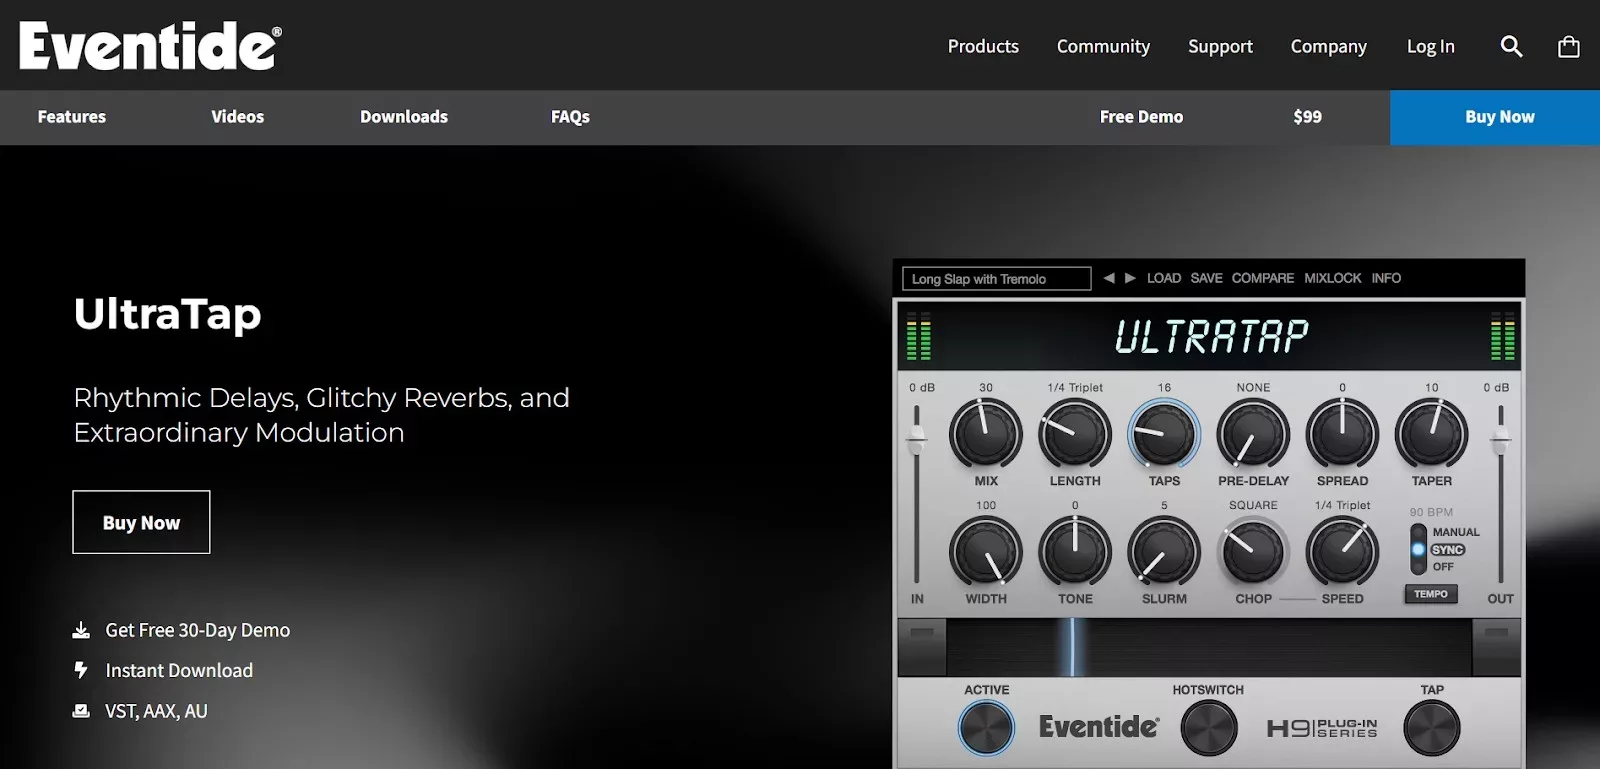
Task: Click the right ribbon end button
Action: point(1496,647)
